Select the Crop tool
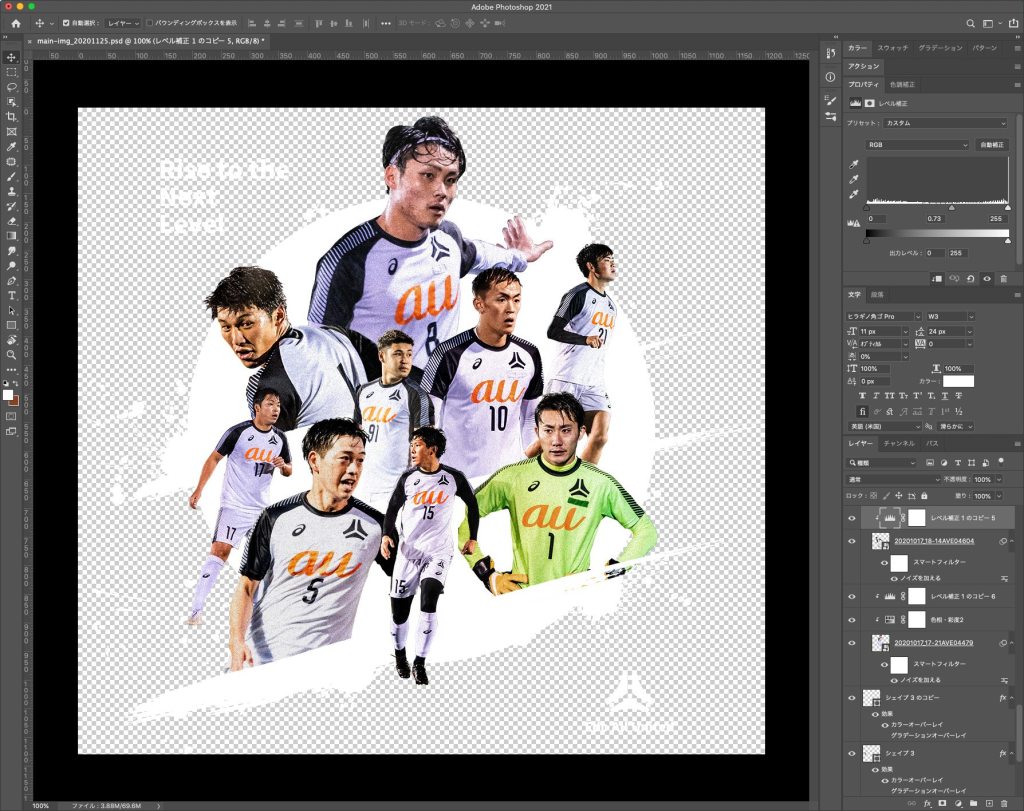 click(11, 116)
